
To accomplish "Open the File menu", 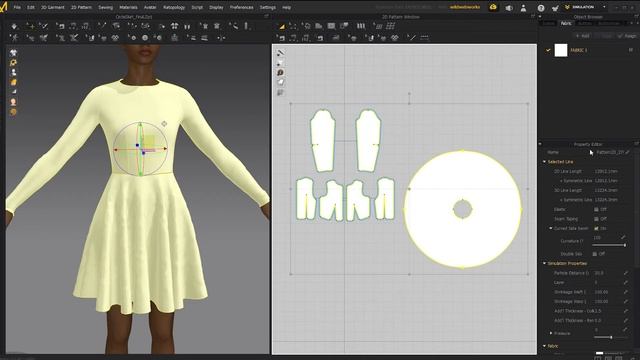I will click(x=17, y=7).
